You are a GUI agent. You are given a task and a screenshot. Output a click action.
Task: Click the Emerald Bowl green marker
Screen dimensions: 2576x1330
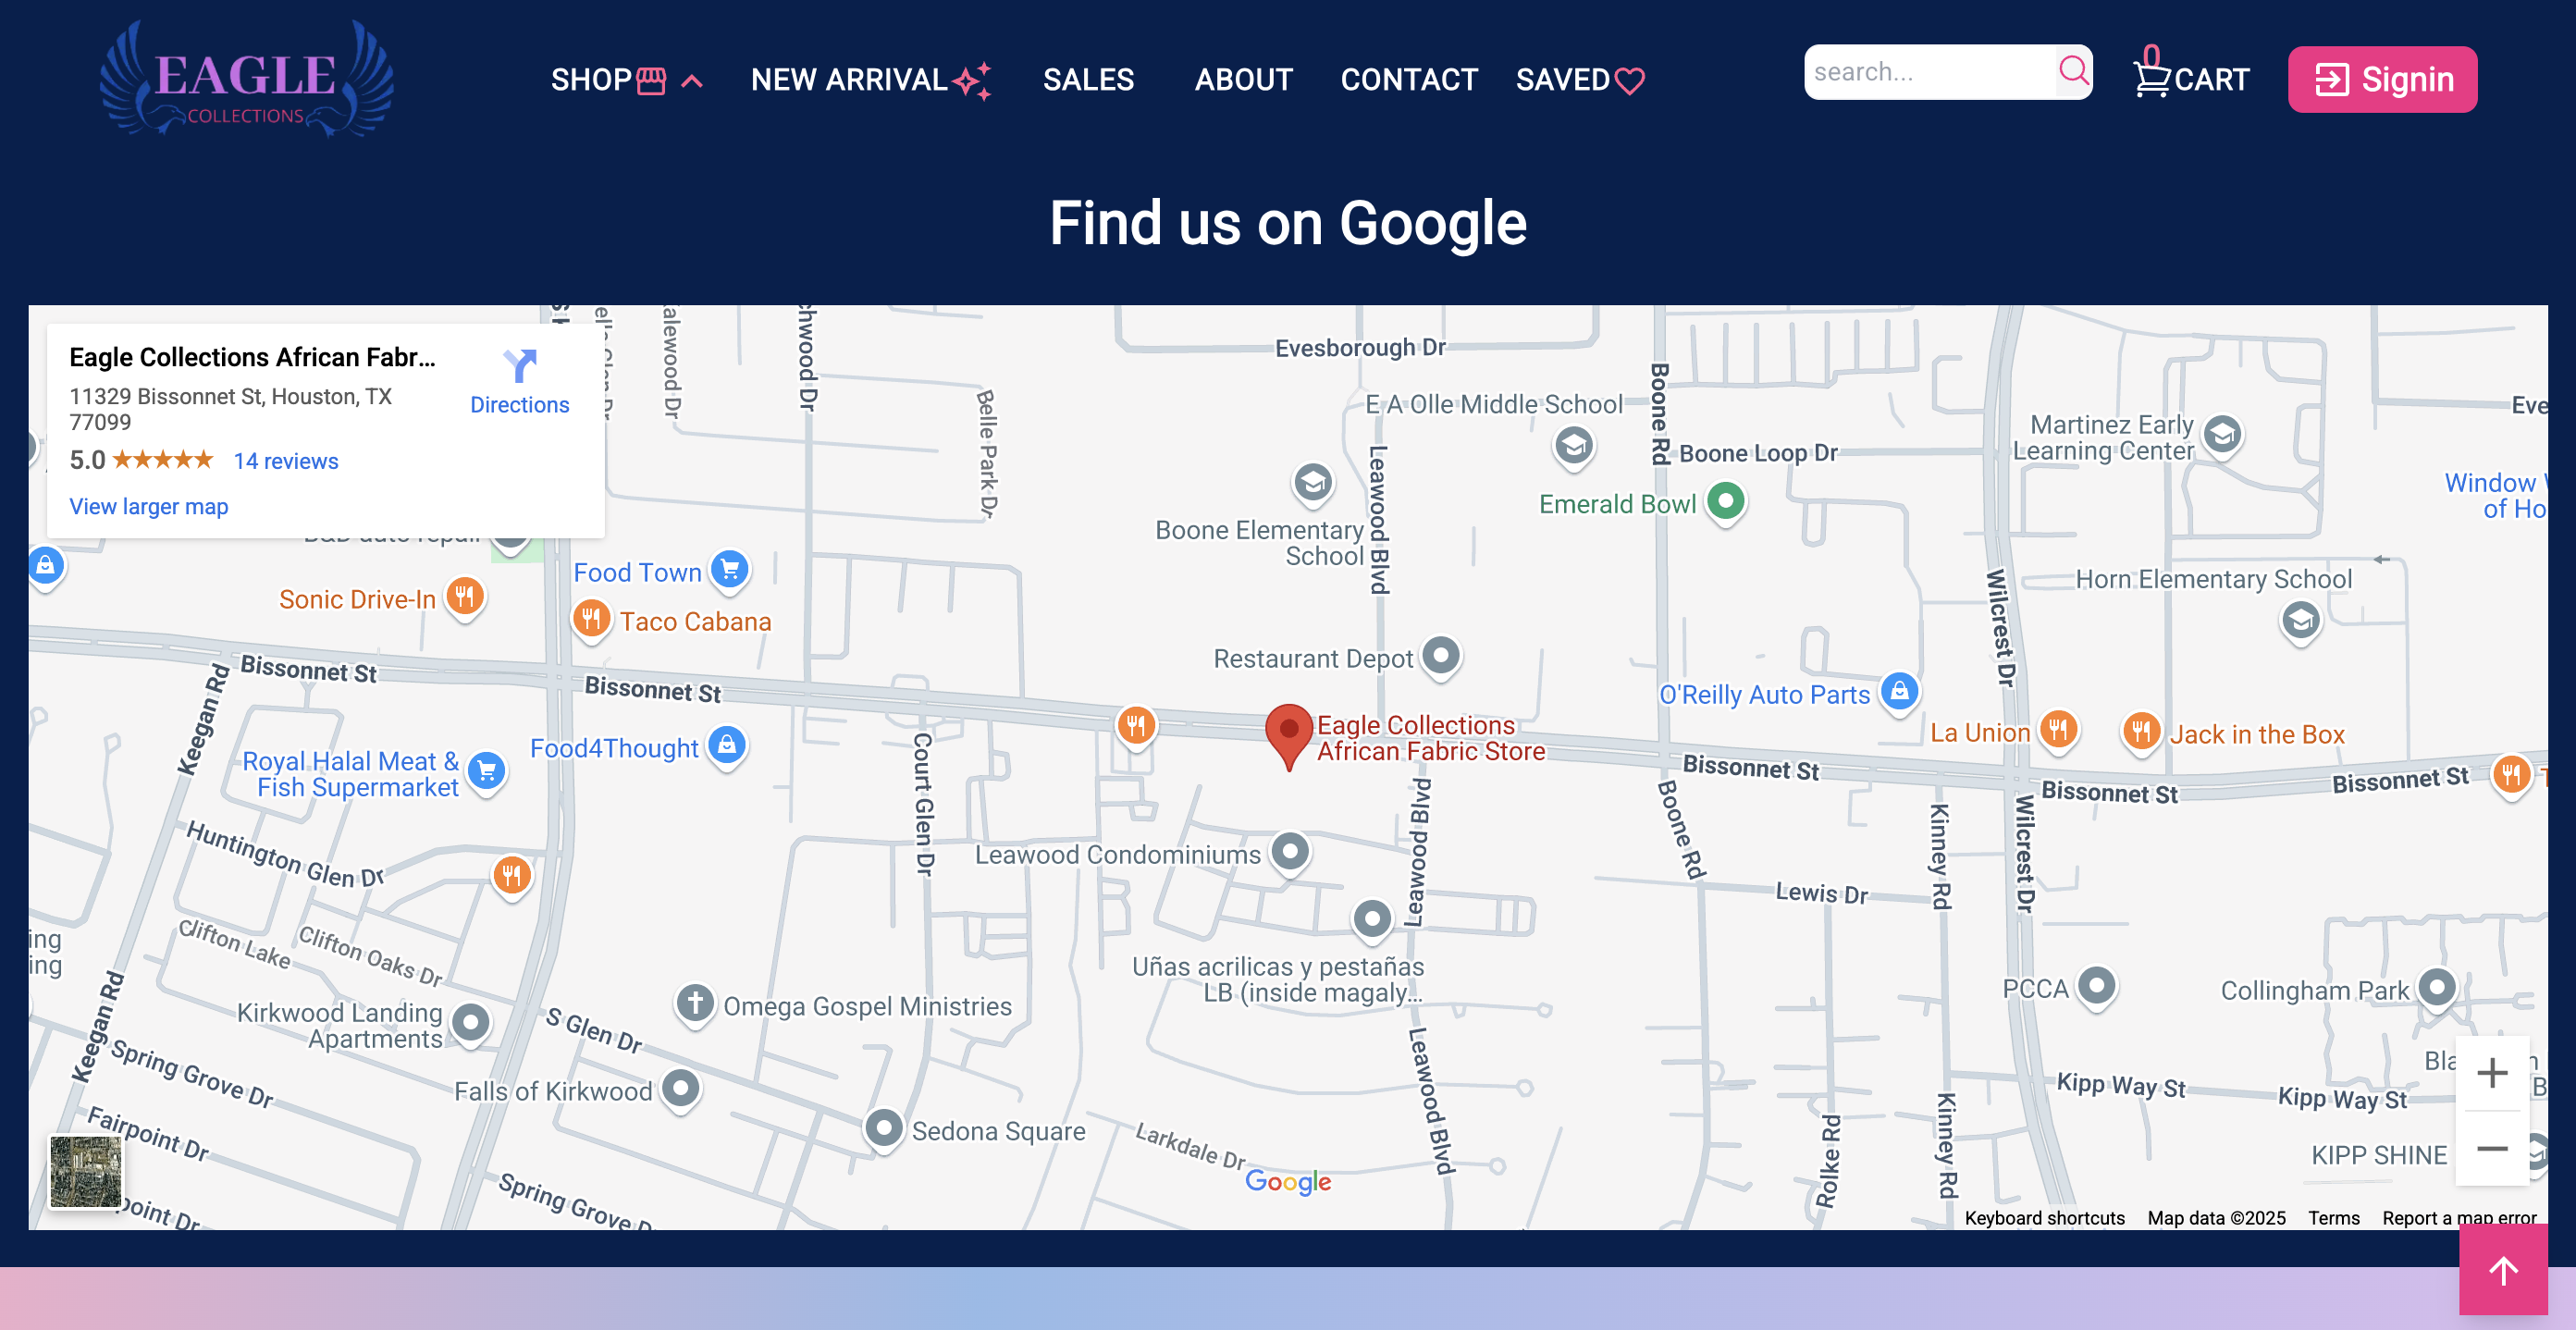tap(1725, 500)
